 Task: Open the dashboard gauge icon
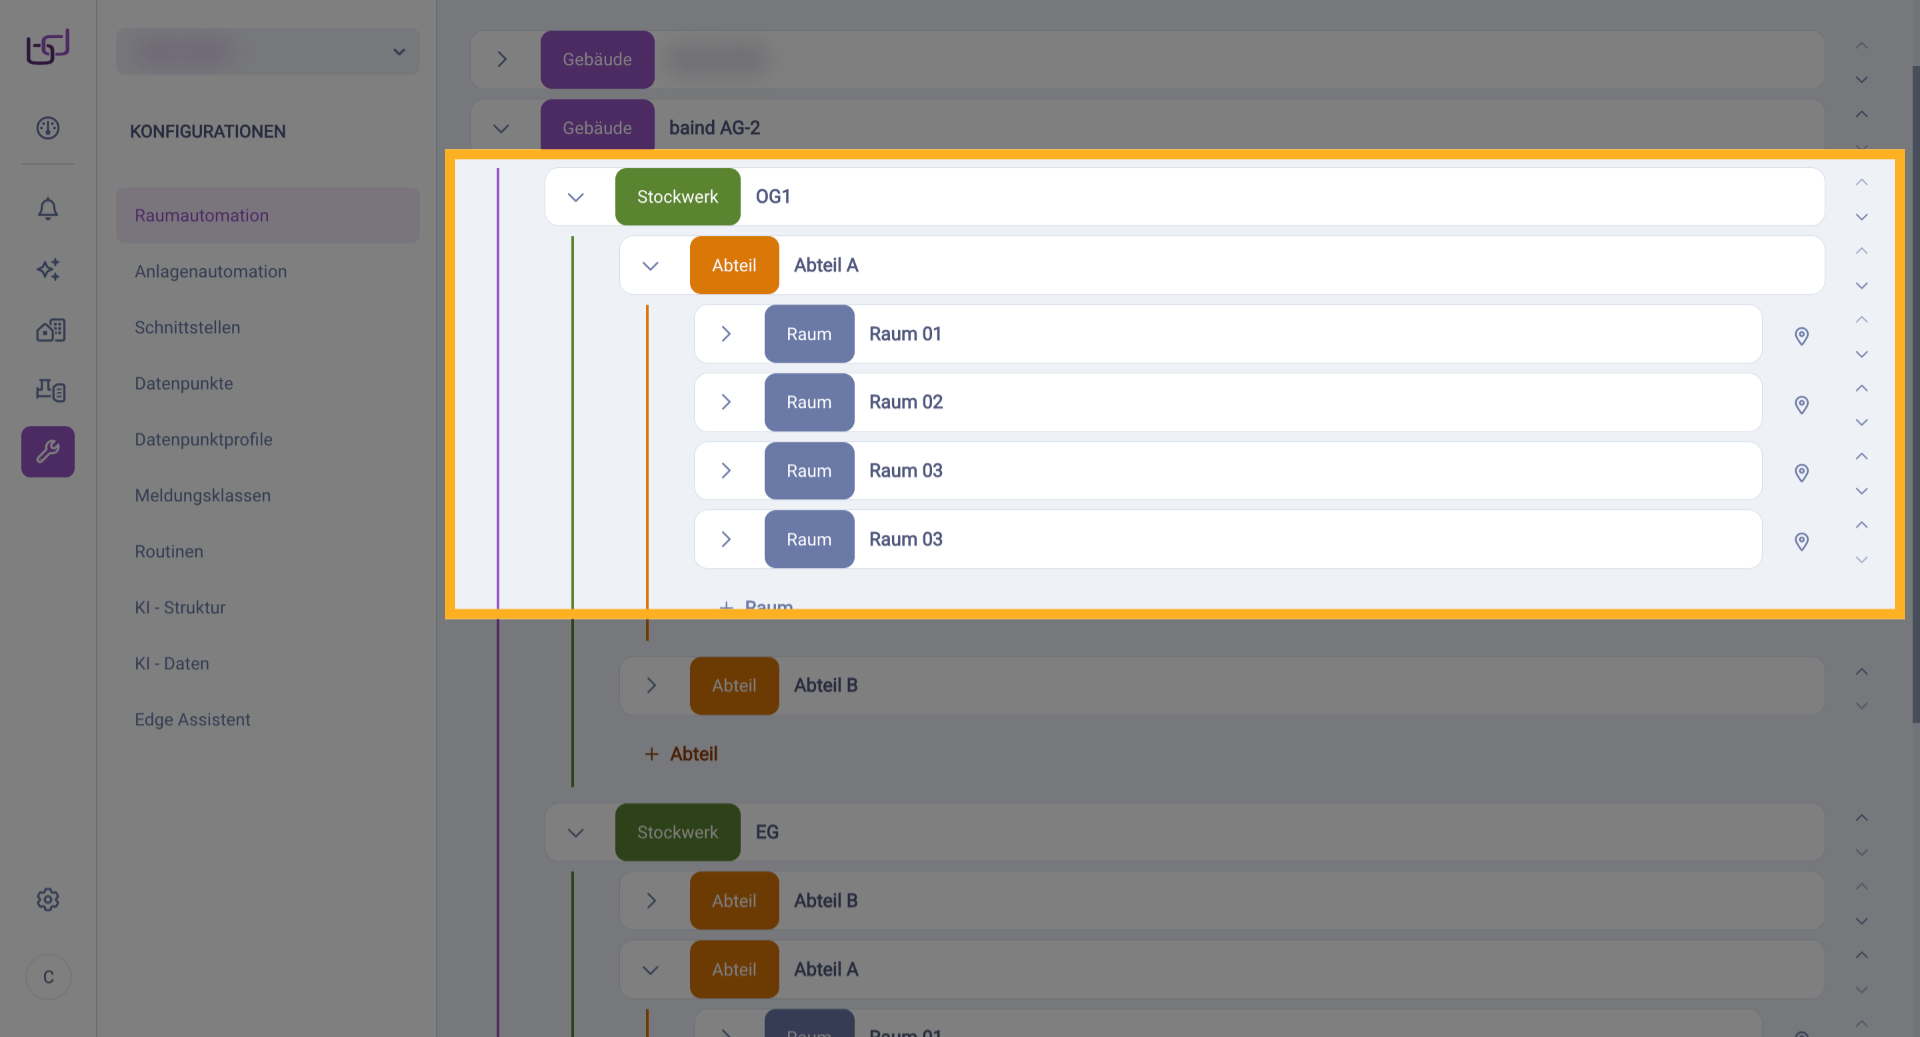pos(48,128)
